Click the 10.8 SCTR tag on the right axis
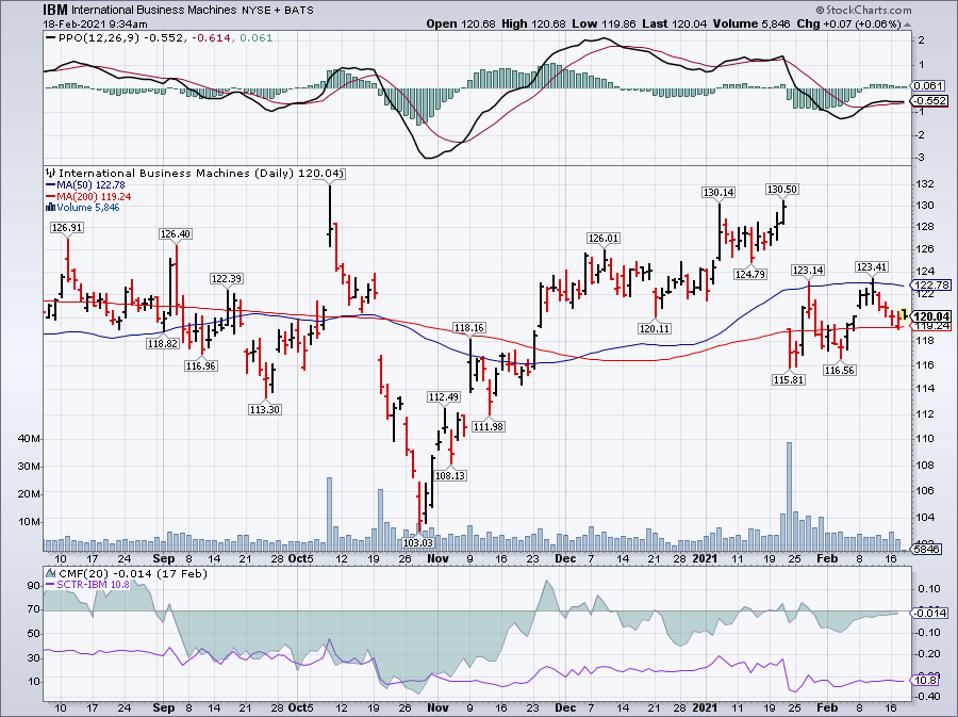The width and height of the screenshot is (958, 717). [x=924, y=680]
